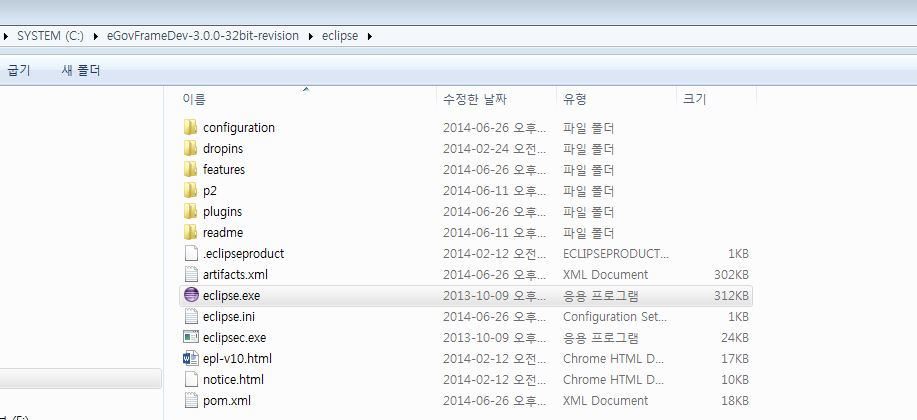Viewport: 917px width, 420px height.
Task: Select the eclipse.ini file icon
Action: click(192, 317)
